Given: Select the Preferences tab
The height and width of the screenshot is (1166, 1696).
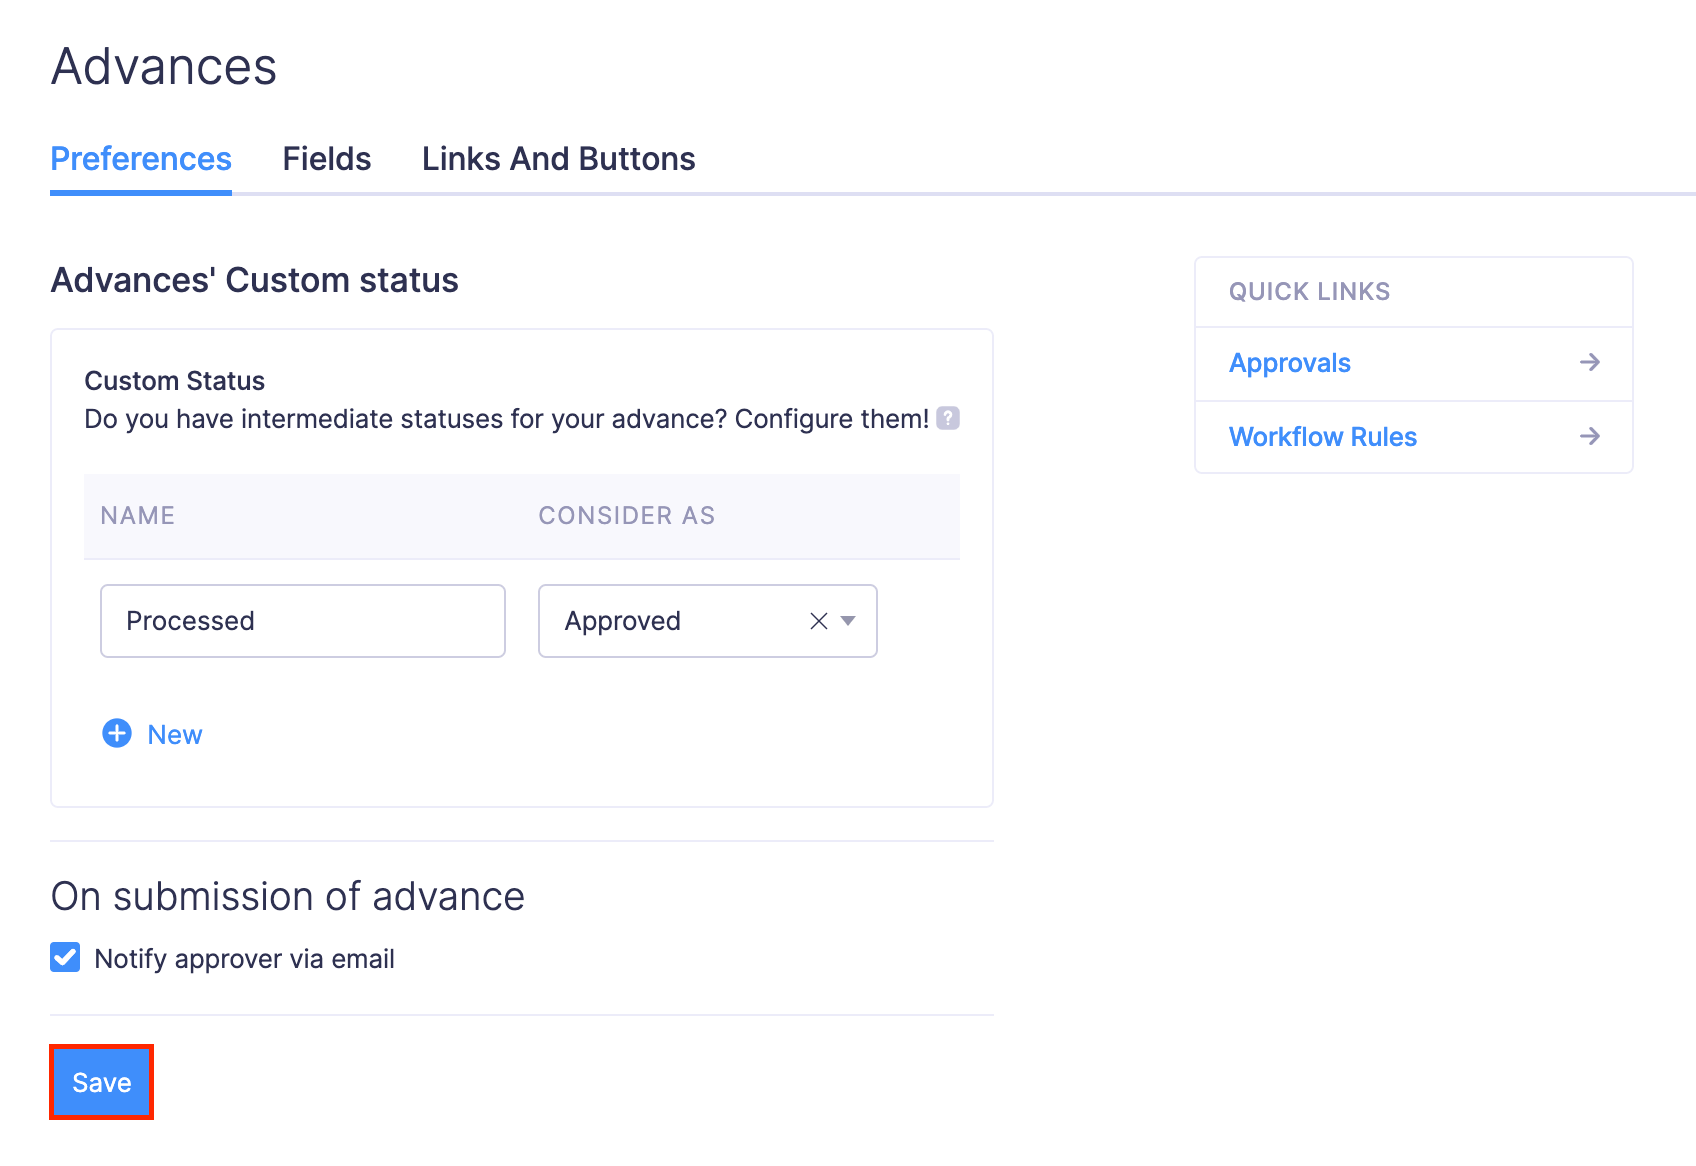Looking at the screenshot, I should tap(141, 159).
